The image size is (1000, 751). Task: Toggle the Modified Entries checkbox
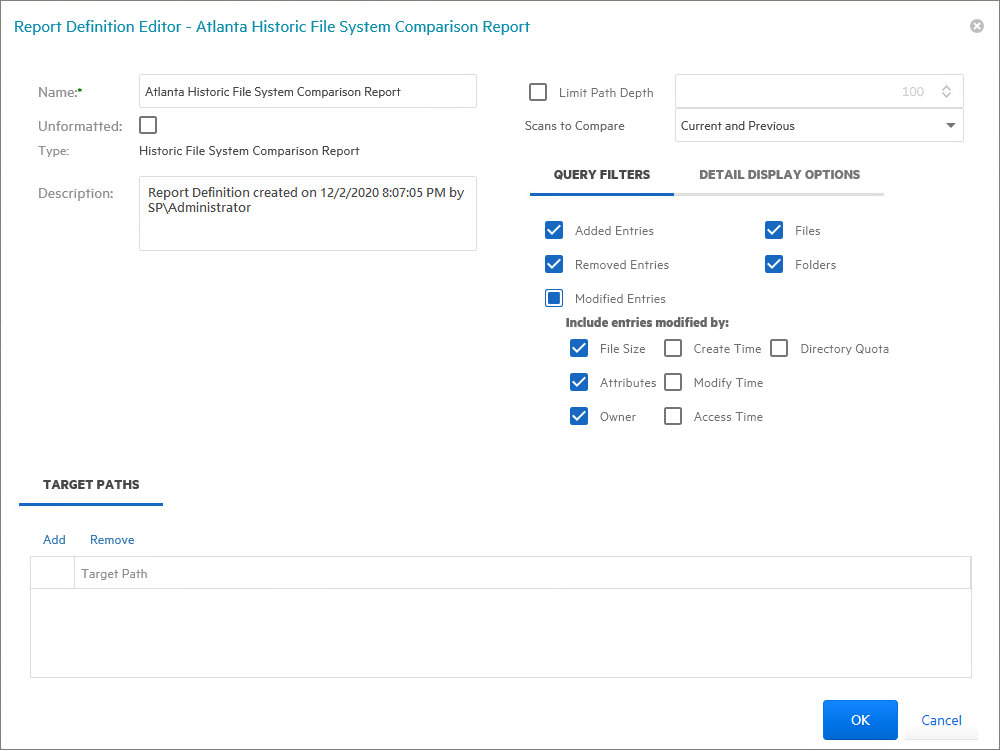click(x=554, y=298)
